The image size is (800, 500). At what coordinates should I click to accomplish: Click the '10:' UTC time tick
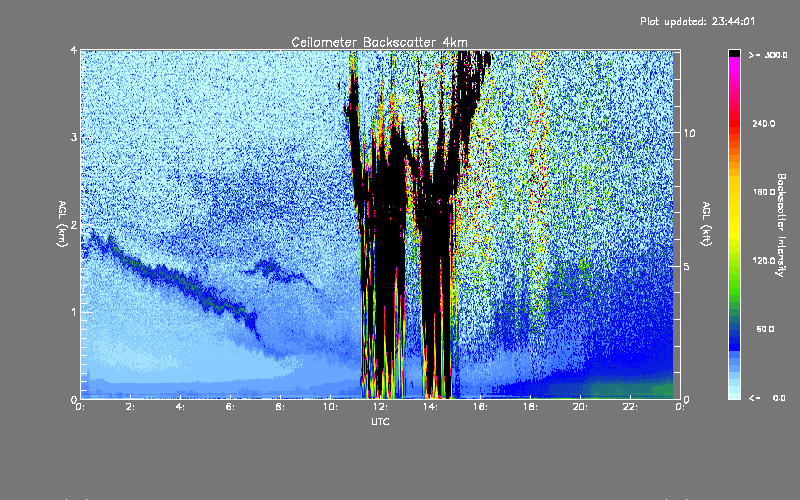[x=330, y=407]
